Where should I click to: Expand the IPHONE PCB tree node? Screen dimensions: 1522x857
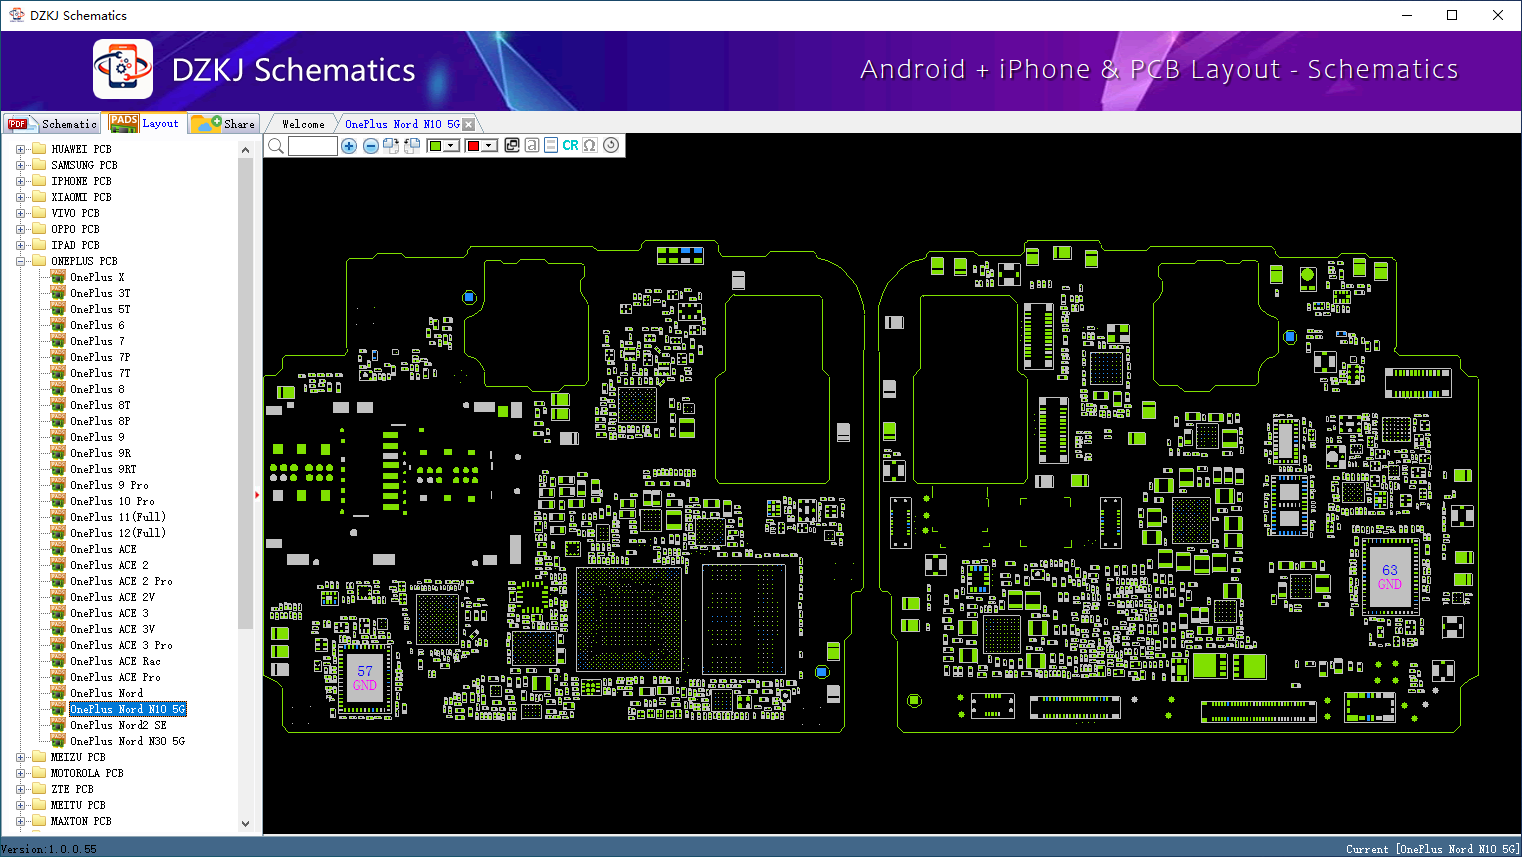click(x=20, y=181)
